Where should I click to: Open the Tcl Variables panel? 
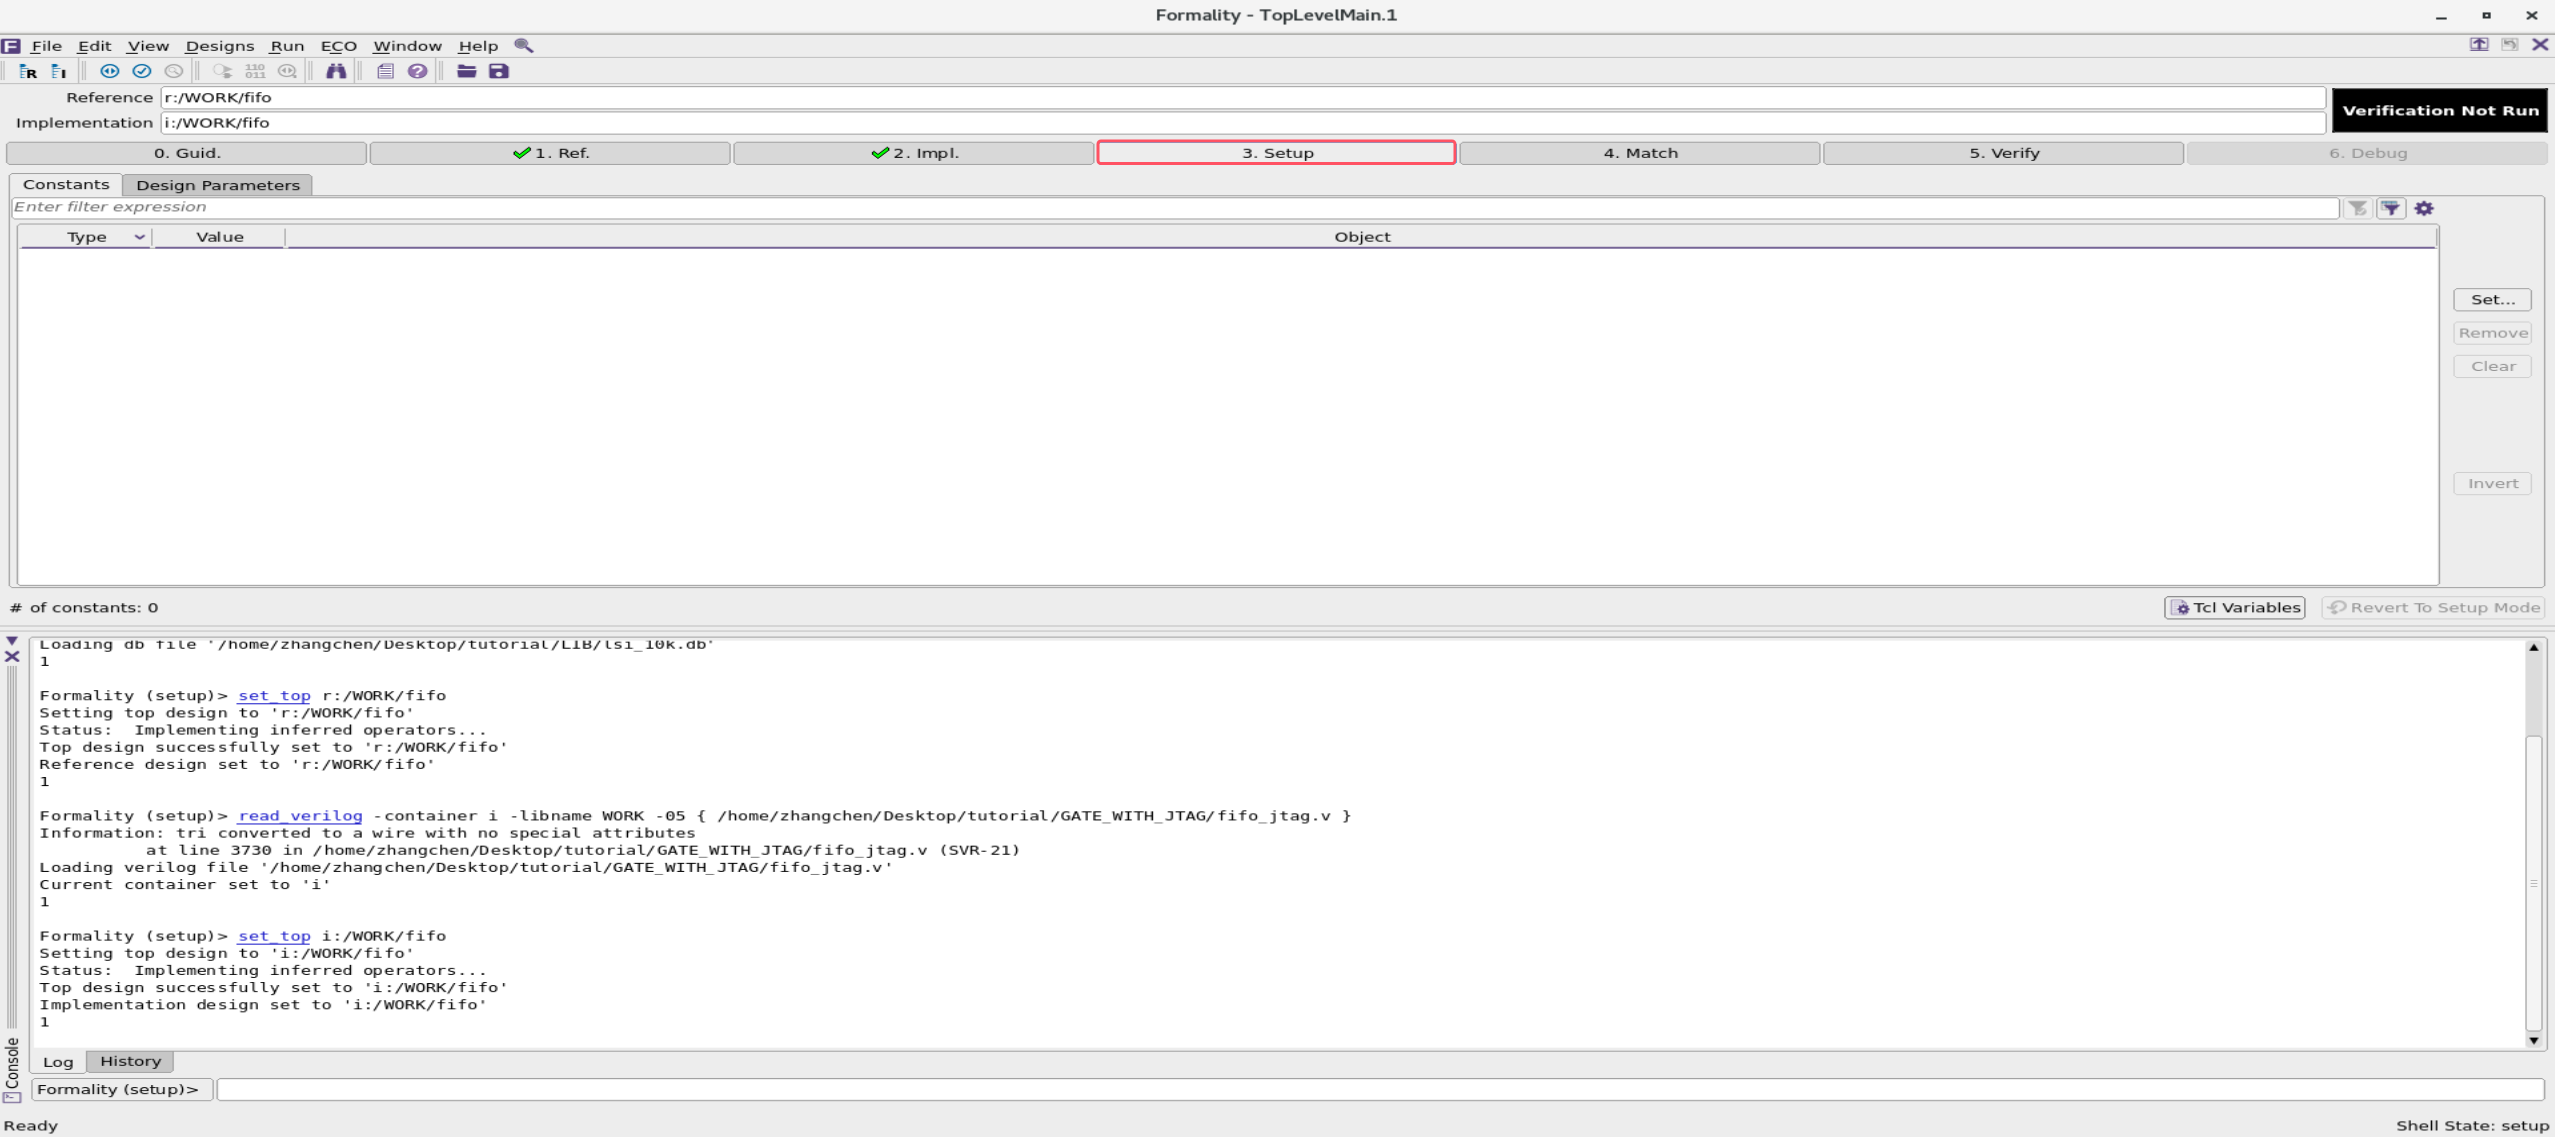(2234, 607)
